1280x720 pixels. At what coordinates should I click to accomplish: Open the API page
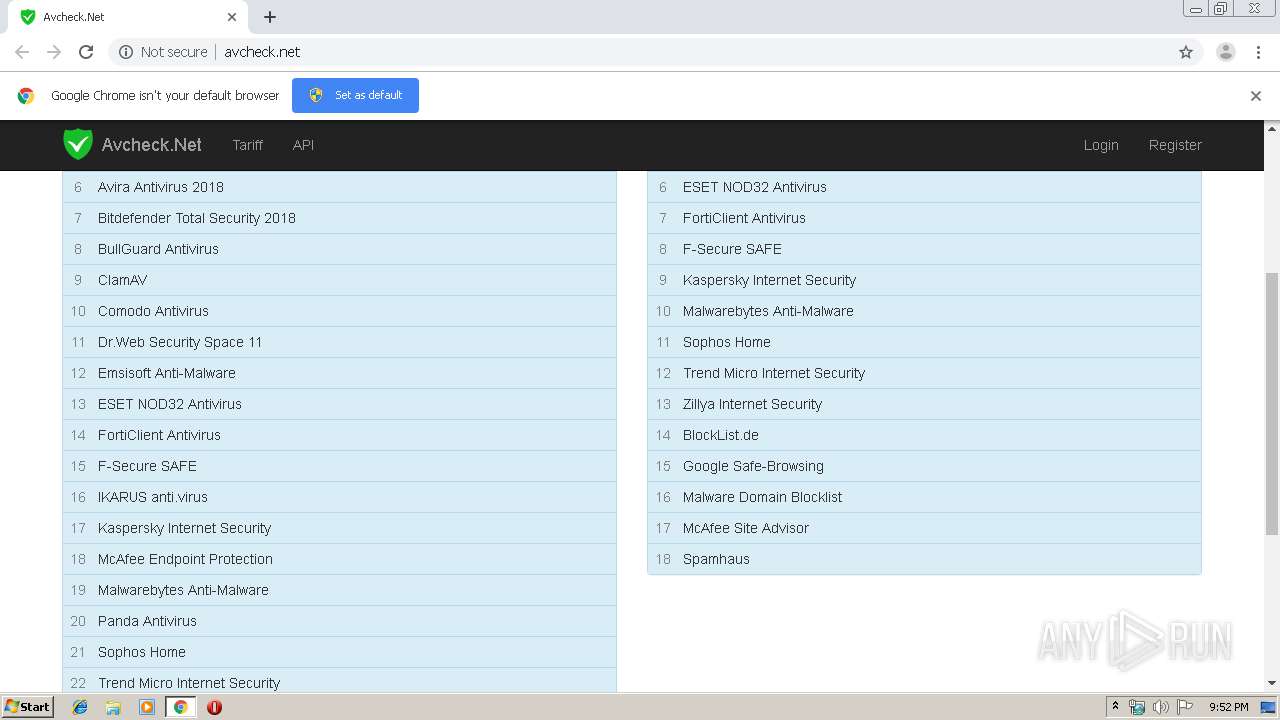303,145
